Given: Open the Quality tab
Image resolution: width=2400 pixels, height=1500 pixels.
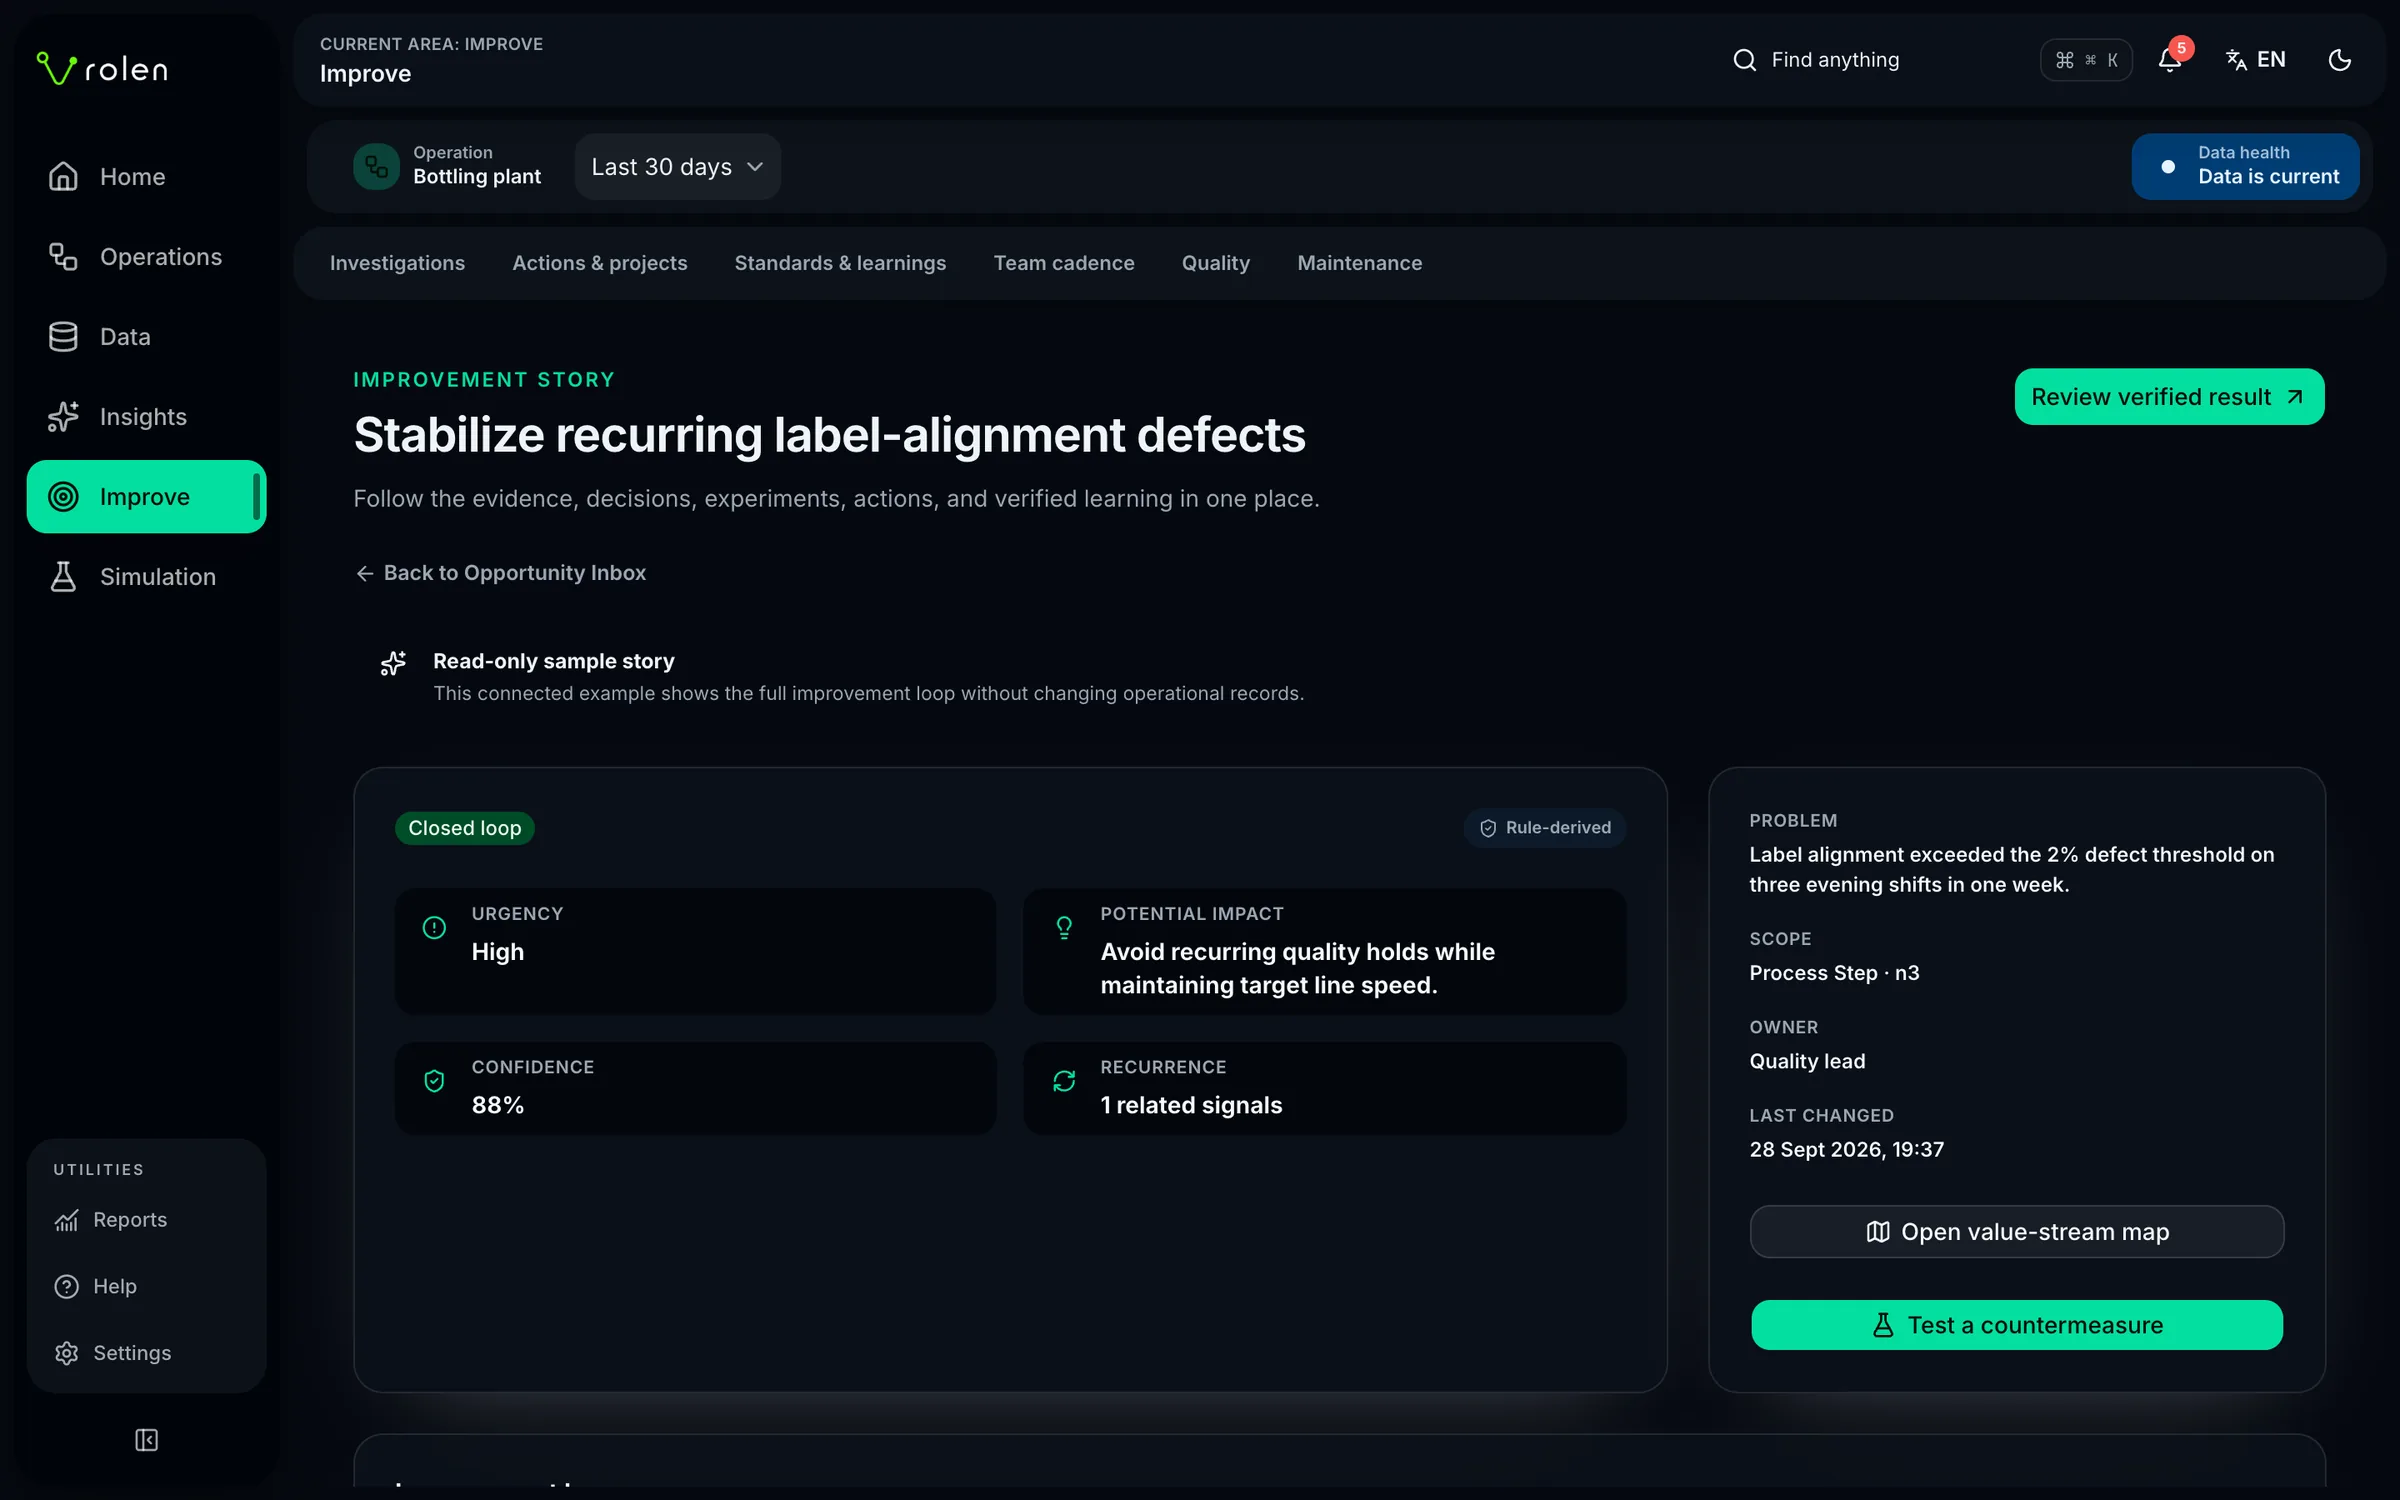Looking at the screenshot, I should [x=1216, y=263].
